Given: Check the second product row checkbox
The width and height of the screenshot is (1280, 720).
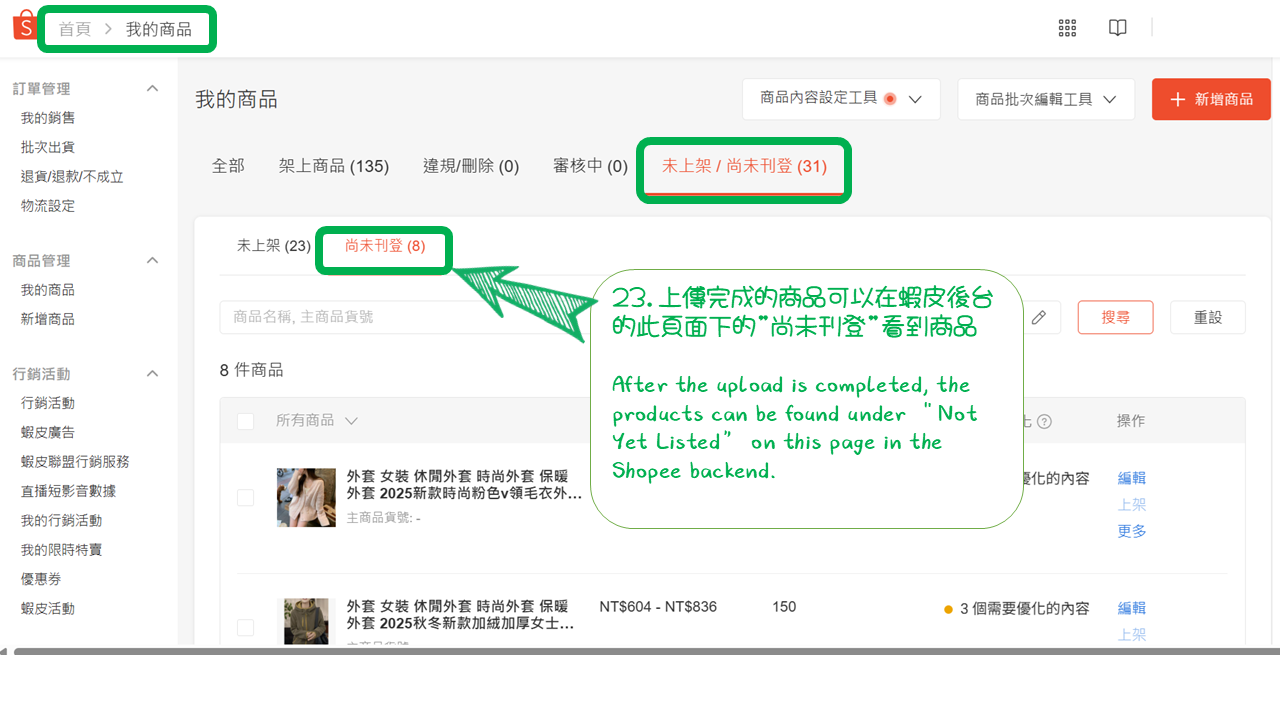Looking at the screenshot, I should click(245, 628).
